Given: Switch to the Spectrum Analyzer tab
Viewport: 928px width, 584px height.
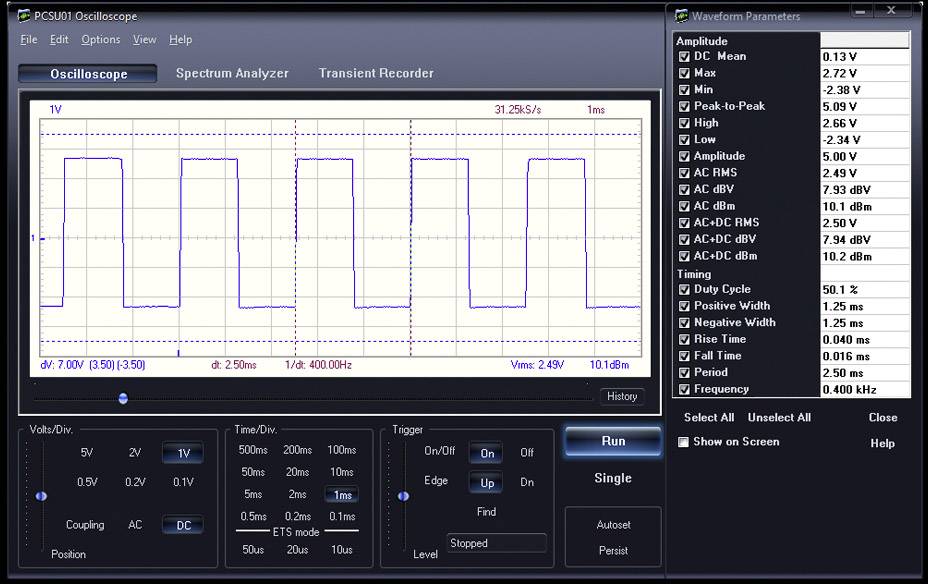Looking at the screenshot, I should tap(232, 72).
